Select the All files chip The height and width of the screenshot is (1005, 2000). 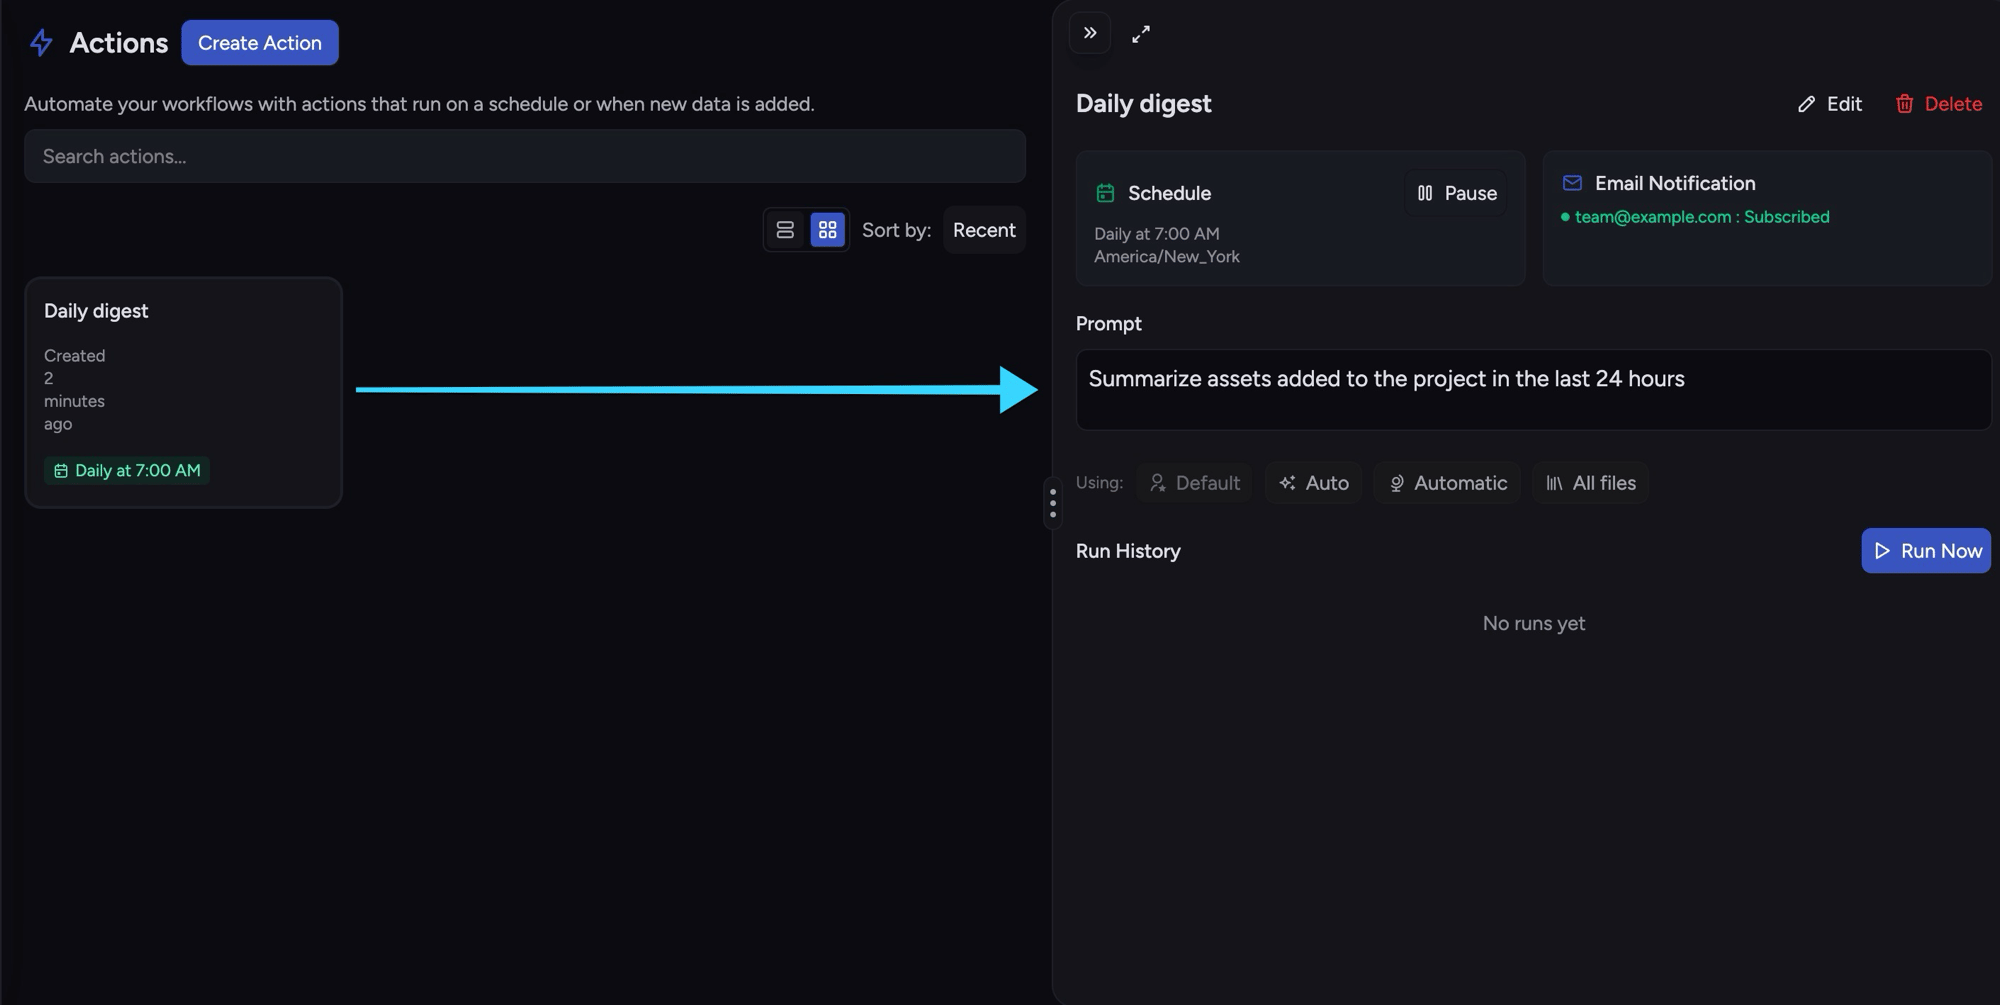coord(1591,483)
